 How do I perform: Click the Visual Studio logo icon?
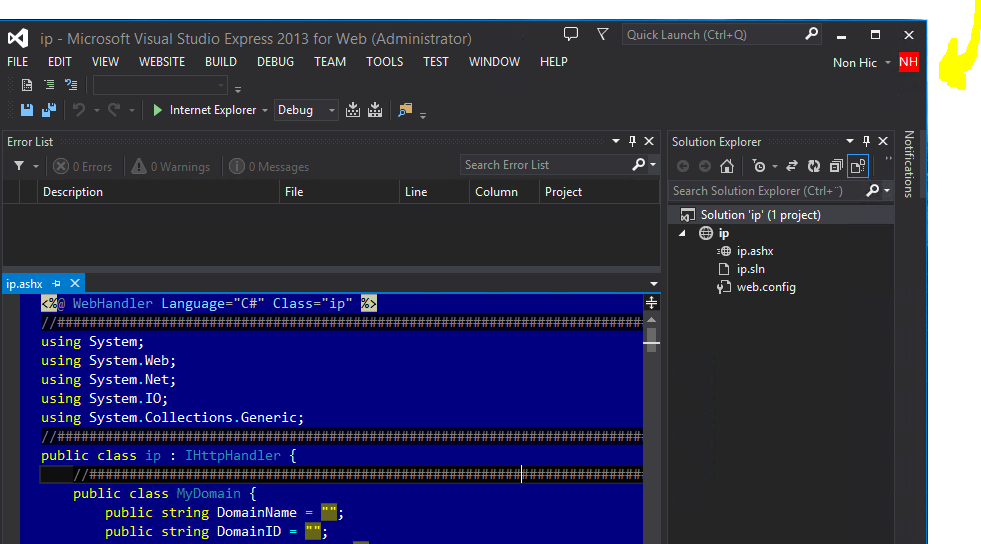coord(18,38)
